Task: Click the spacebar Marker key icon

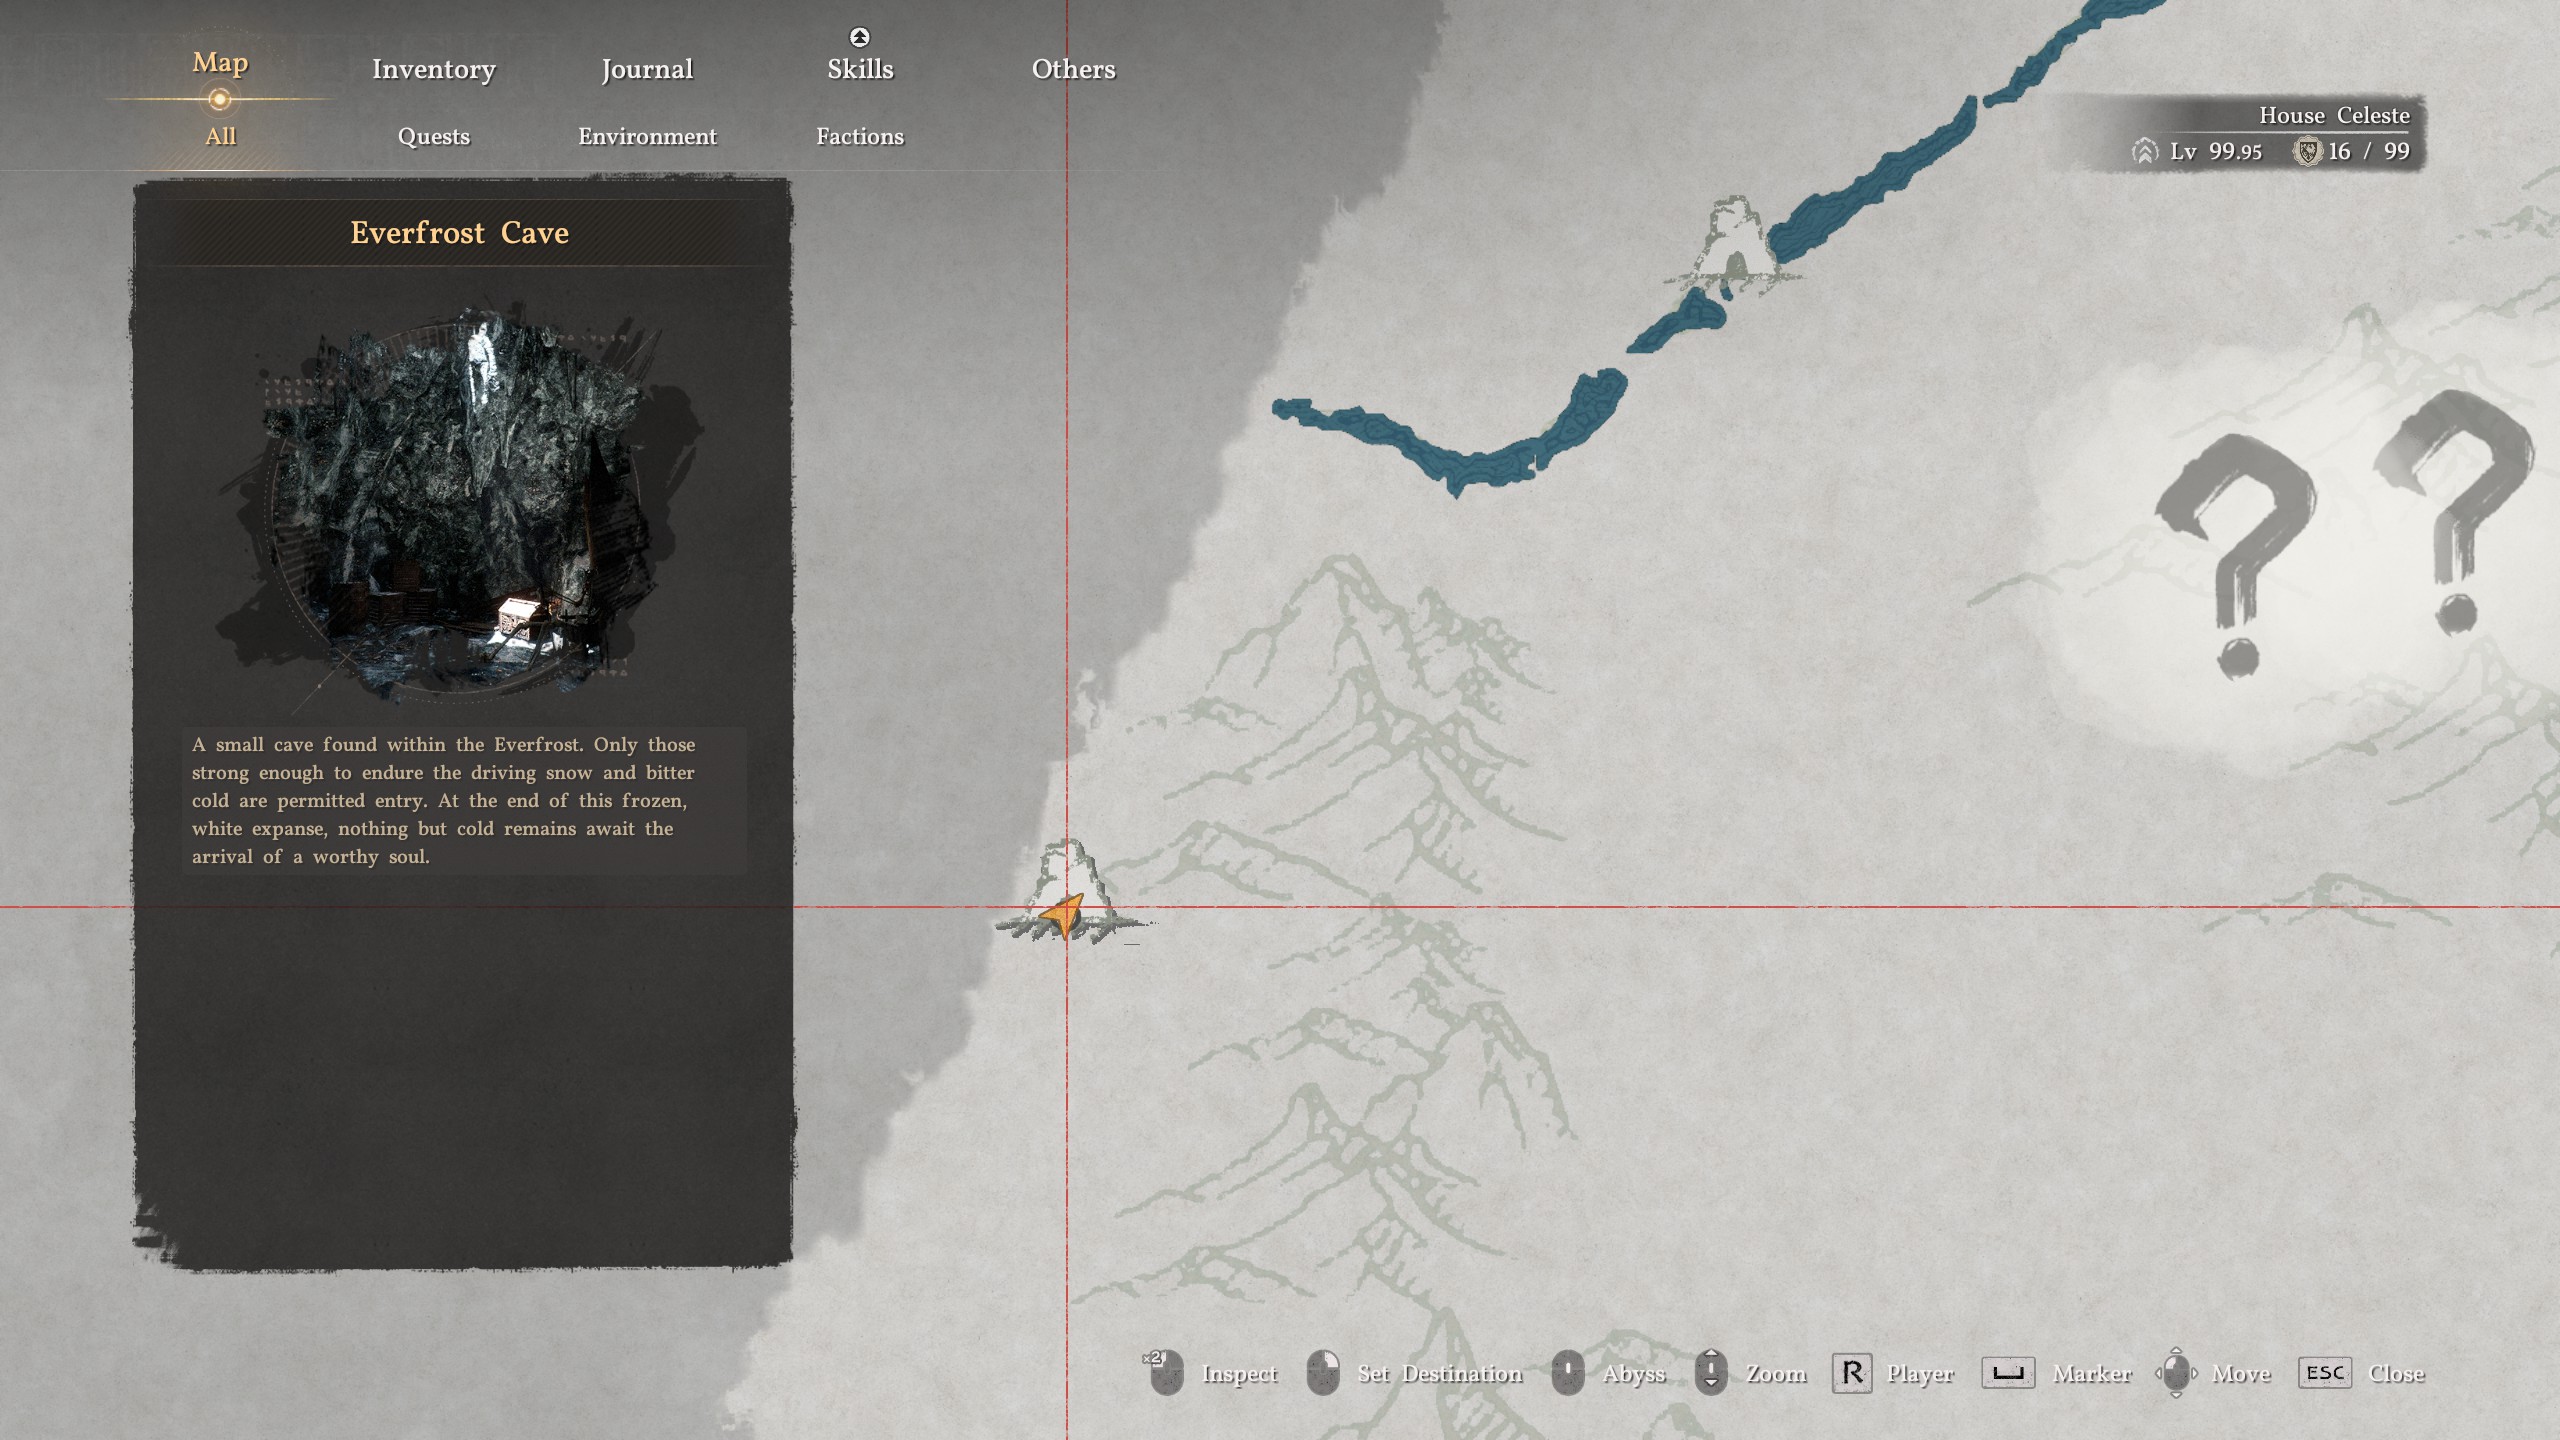Action: pyautogui.click(x=2007, y=1372)
